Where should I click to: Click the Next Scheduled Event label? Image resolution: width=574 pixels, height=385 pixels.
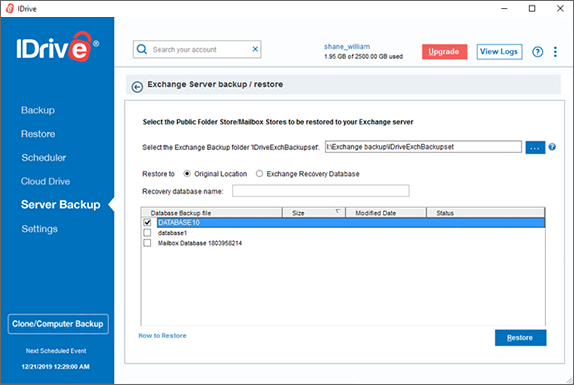click(56, 351)
